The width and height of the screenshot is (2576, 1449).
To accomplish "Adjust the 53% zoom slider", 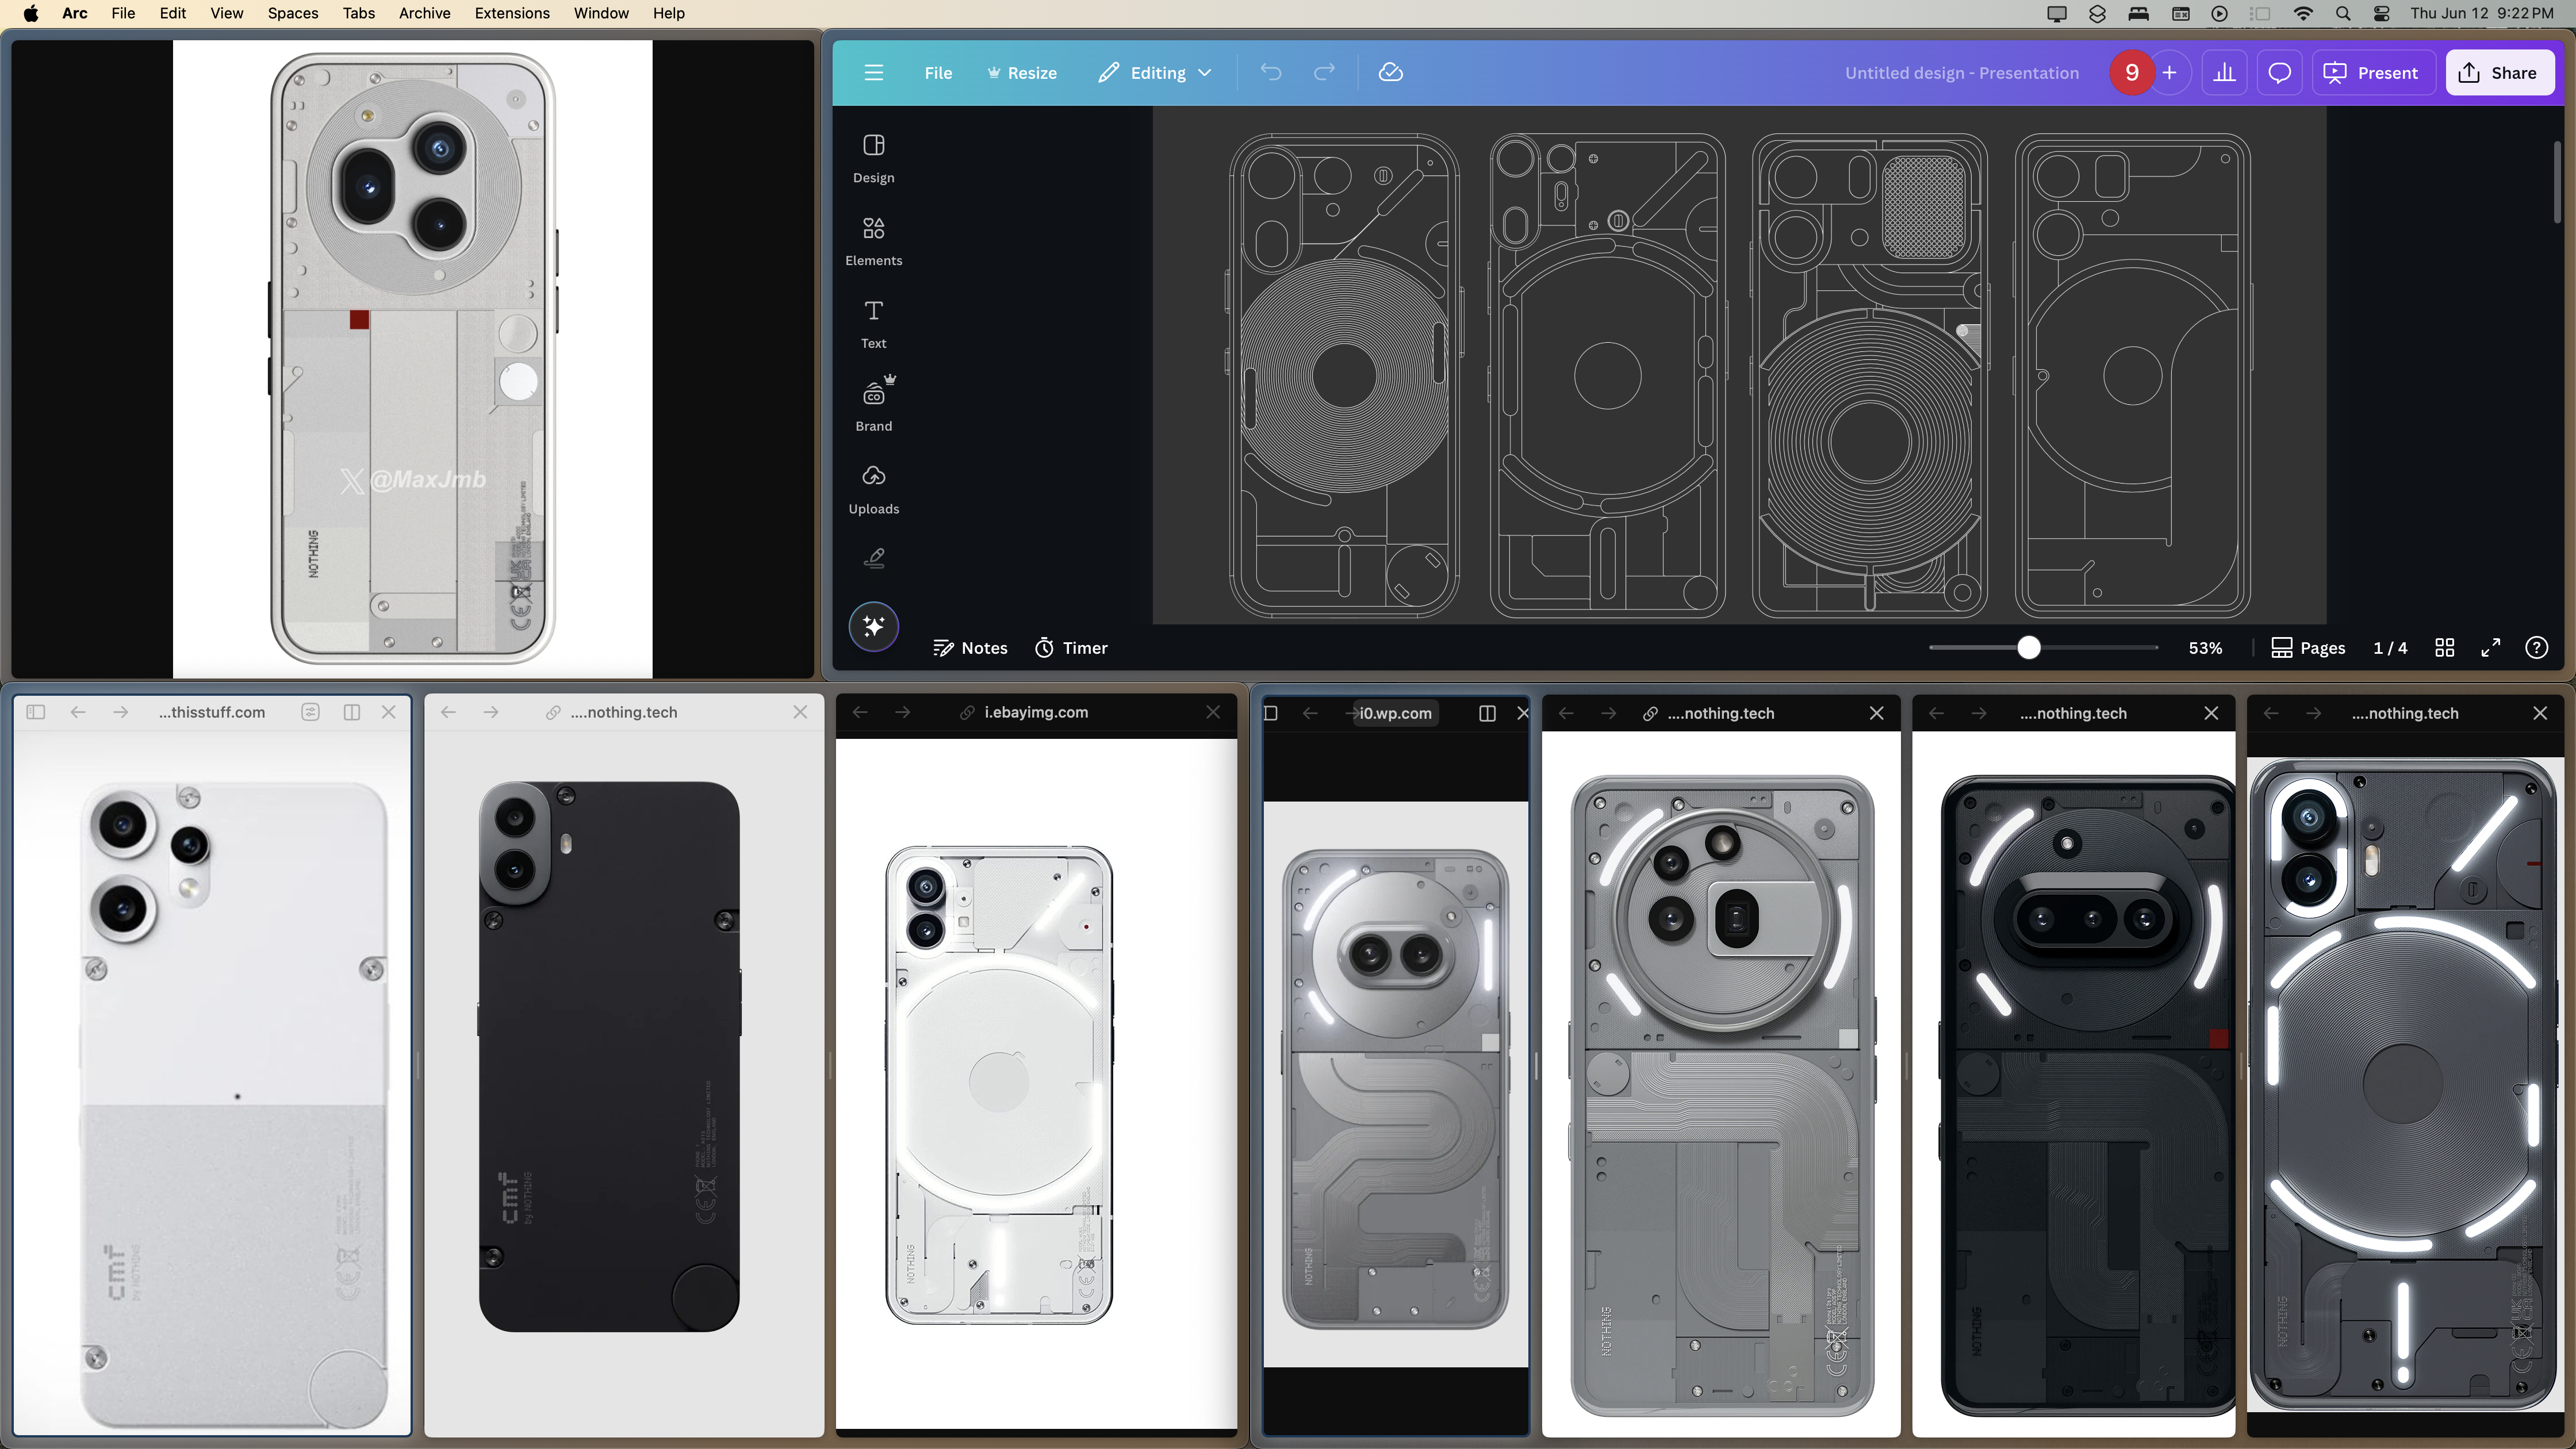I will click(x=2030, y=648).
